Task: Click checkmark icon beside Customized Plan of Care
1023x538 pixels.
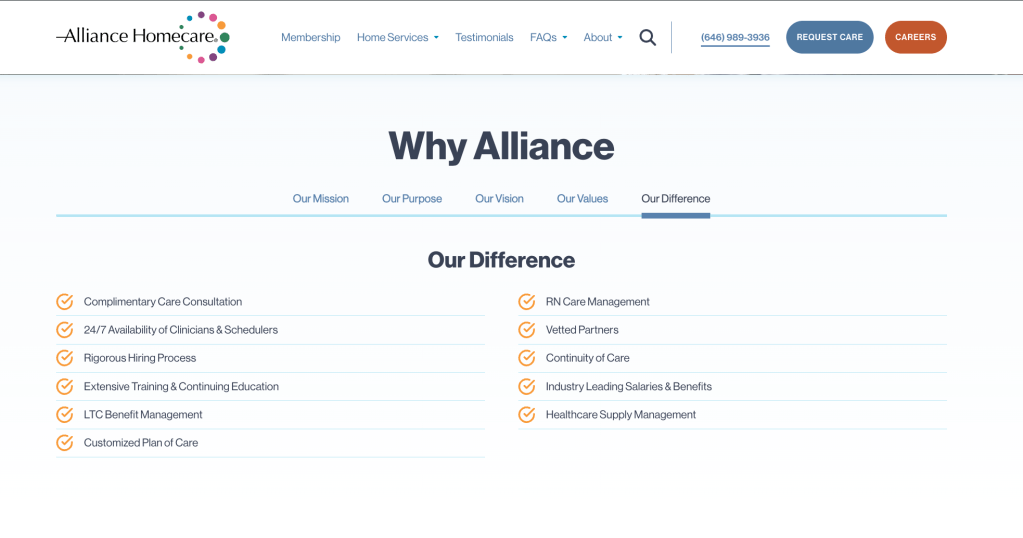Action: pyautogui.click(x=65, y=443)
